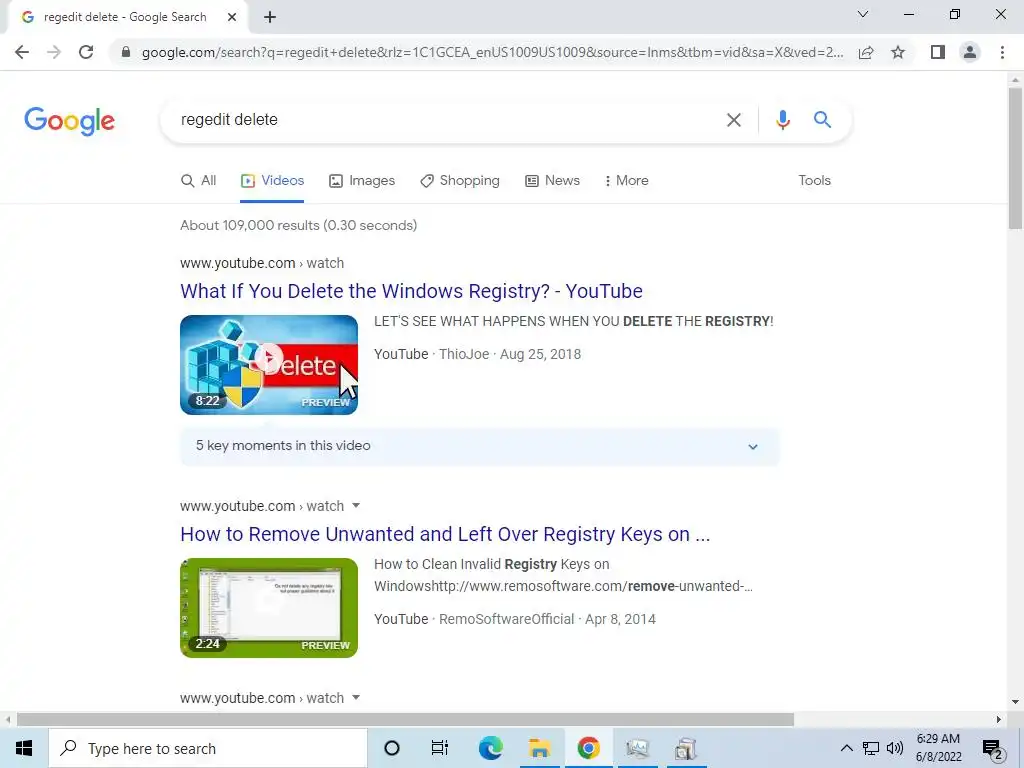Go to Google home via the logo
The image size is (1024, 768).
tap(69, 121)
